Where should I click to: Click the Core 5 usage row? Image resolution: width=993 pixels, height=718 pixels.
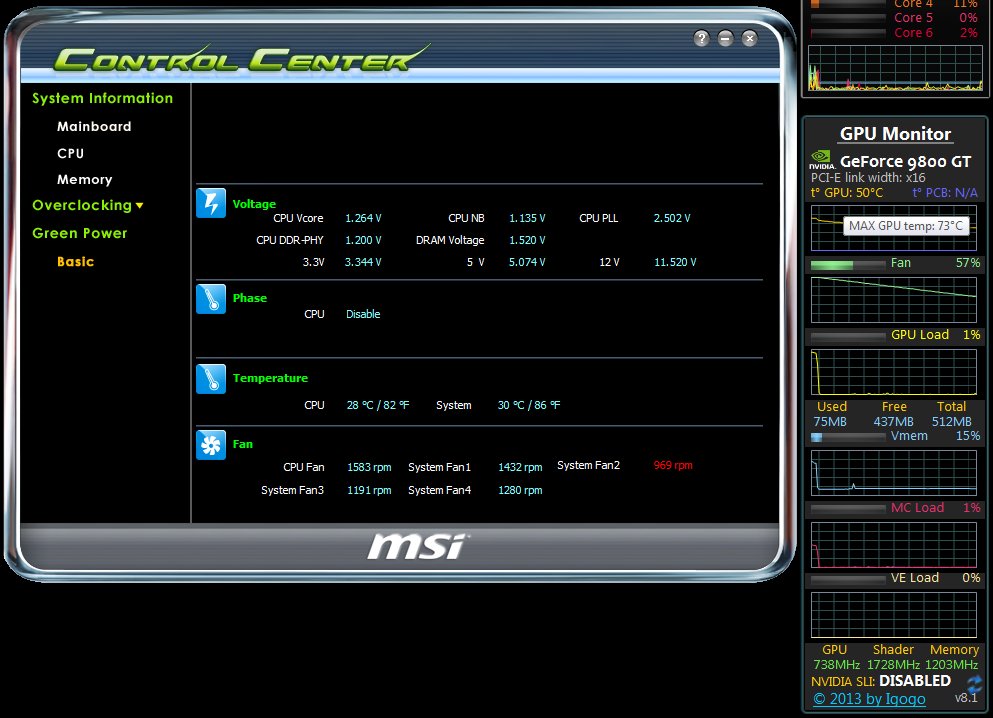point(895,18)
